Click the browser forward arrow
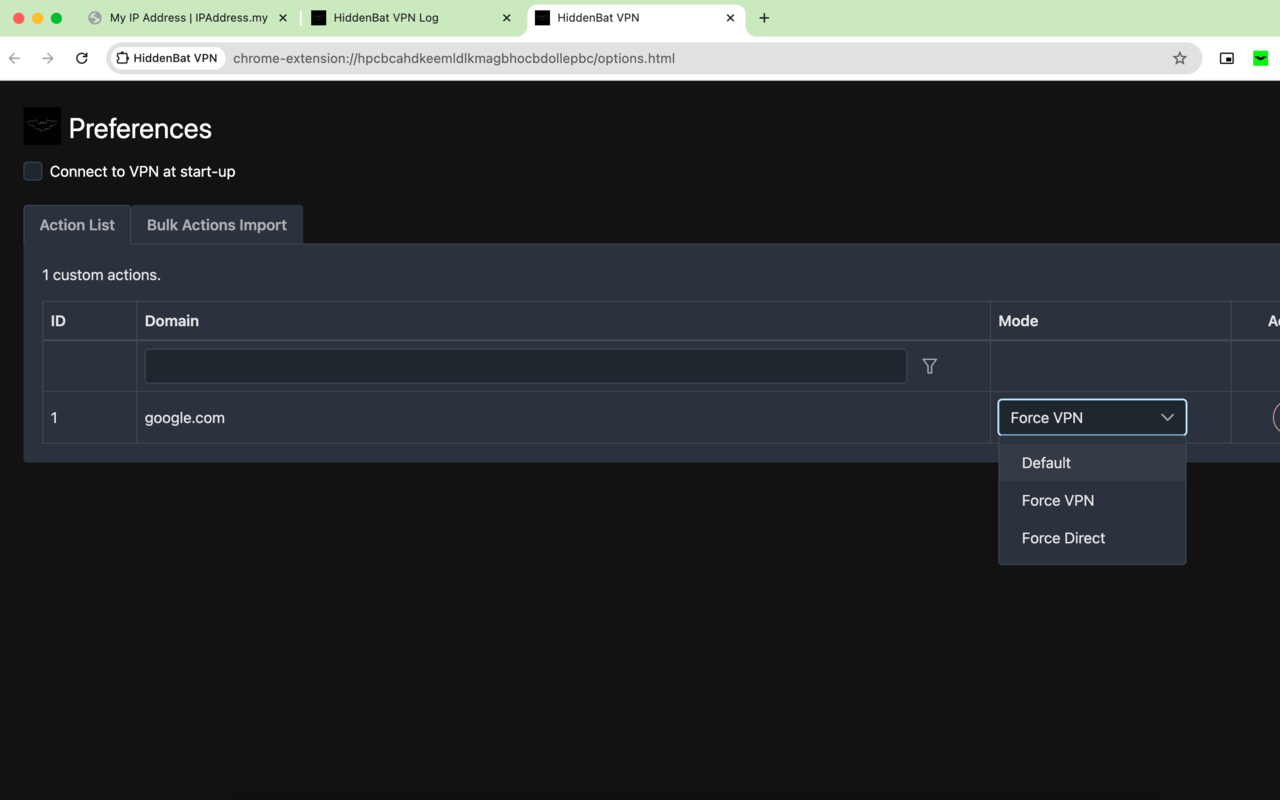 pyautogui.click(x=48, y=58)
